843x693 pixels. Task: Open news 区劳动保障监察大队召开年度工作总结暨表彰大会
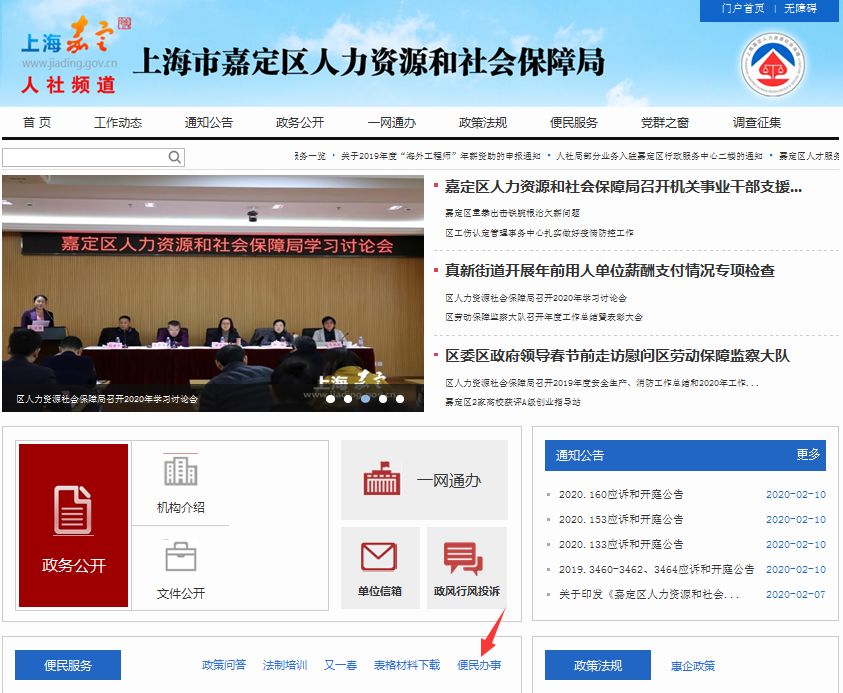click(544, 317)
